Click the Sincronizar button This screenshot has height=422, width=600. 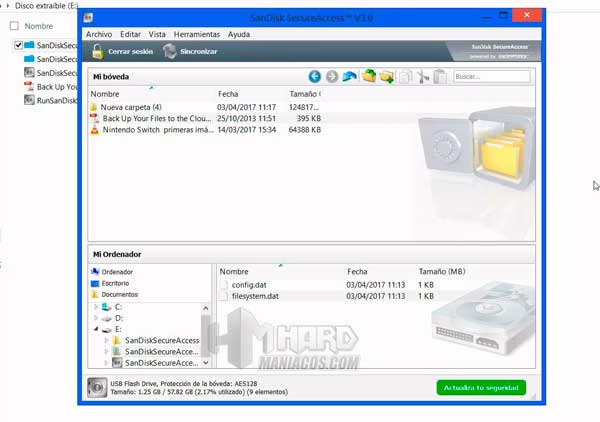coord(190,51)
